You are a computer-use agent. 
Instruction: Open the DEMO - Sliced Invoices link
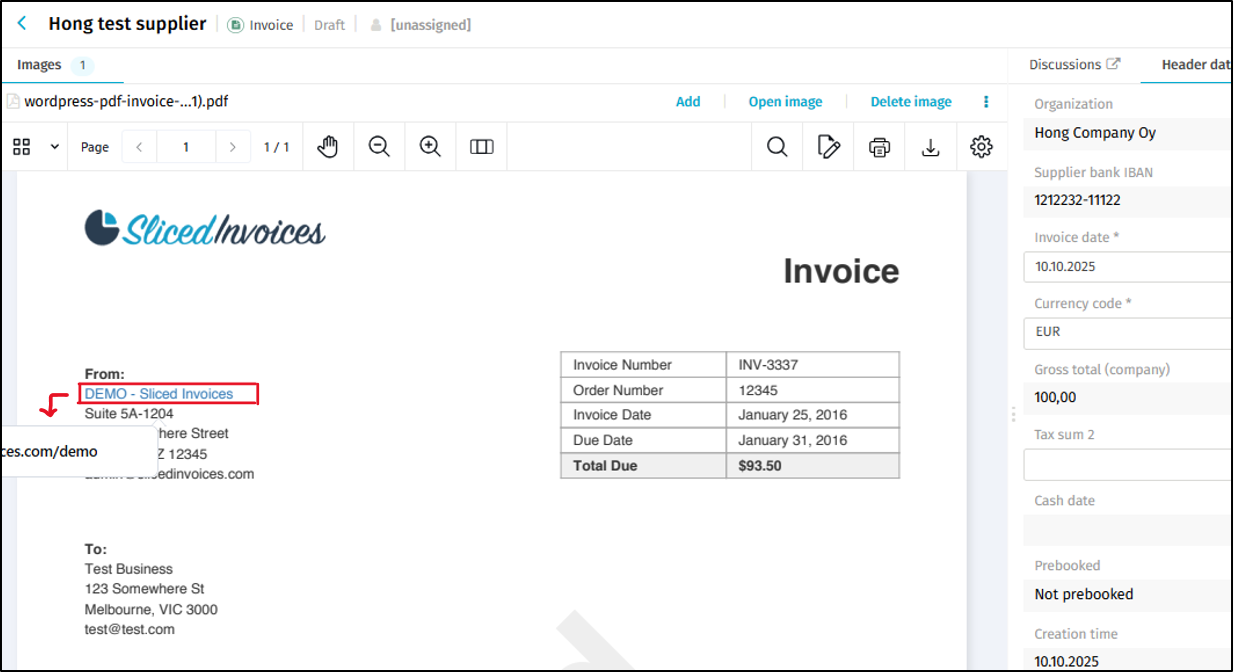pos(159,394)
